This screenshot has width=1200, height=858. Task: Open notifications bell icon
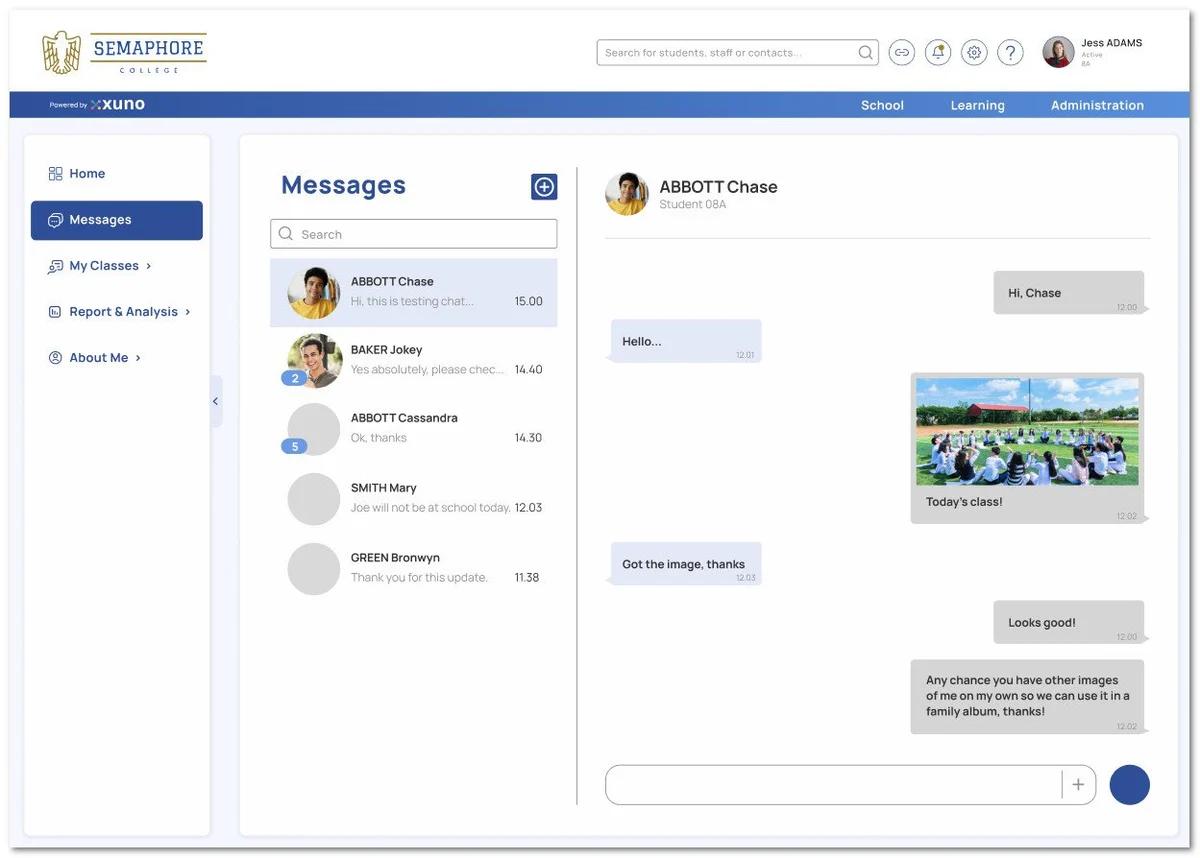[x=938, y=53]
